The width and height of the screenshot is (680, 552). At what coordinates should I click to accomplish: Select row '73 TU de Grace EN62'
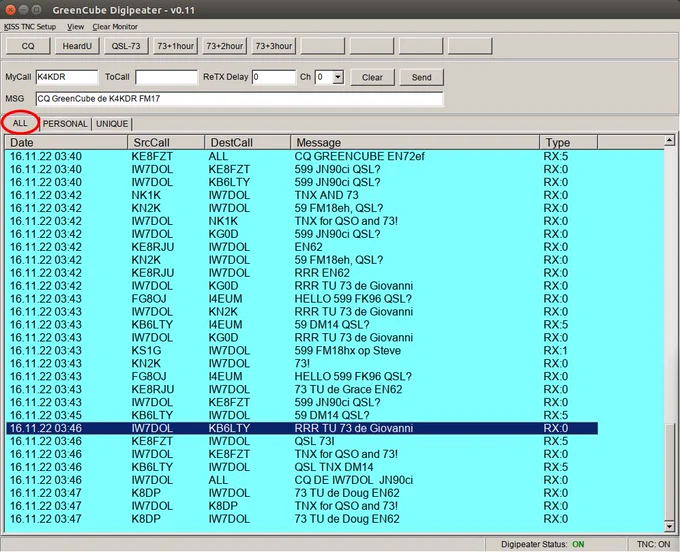pos(302,389)
